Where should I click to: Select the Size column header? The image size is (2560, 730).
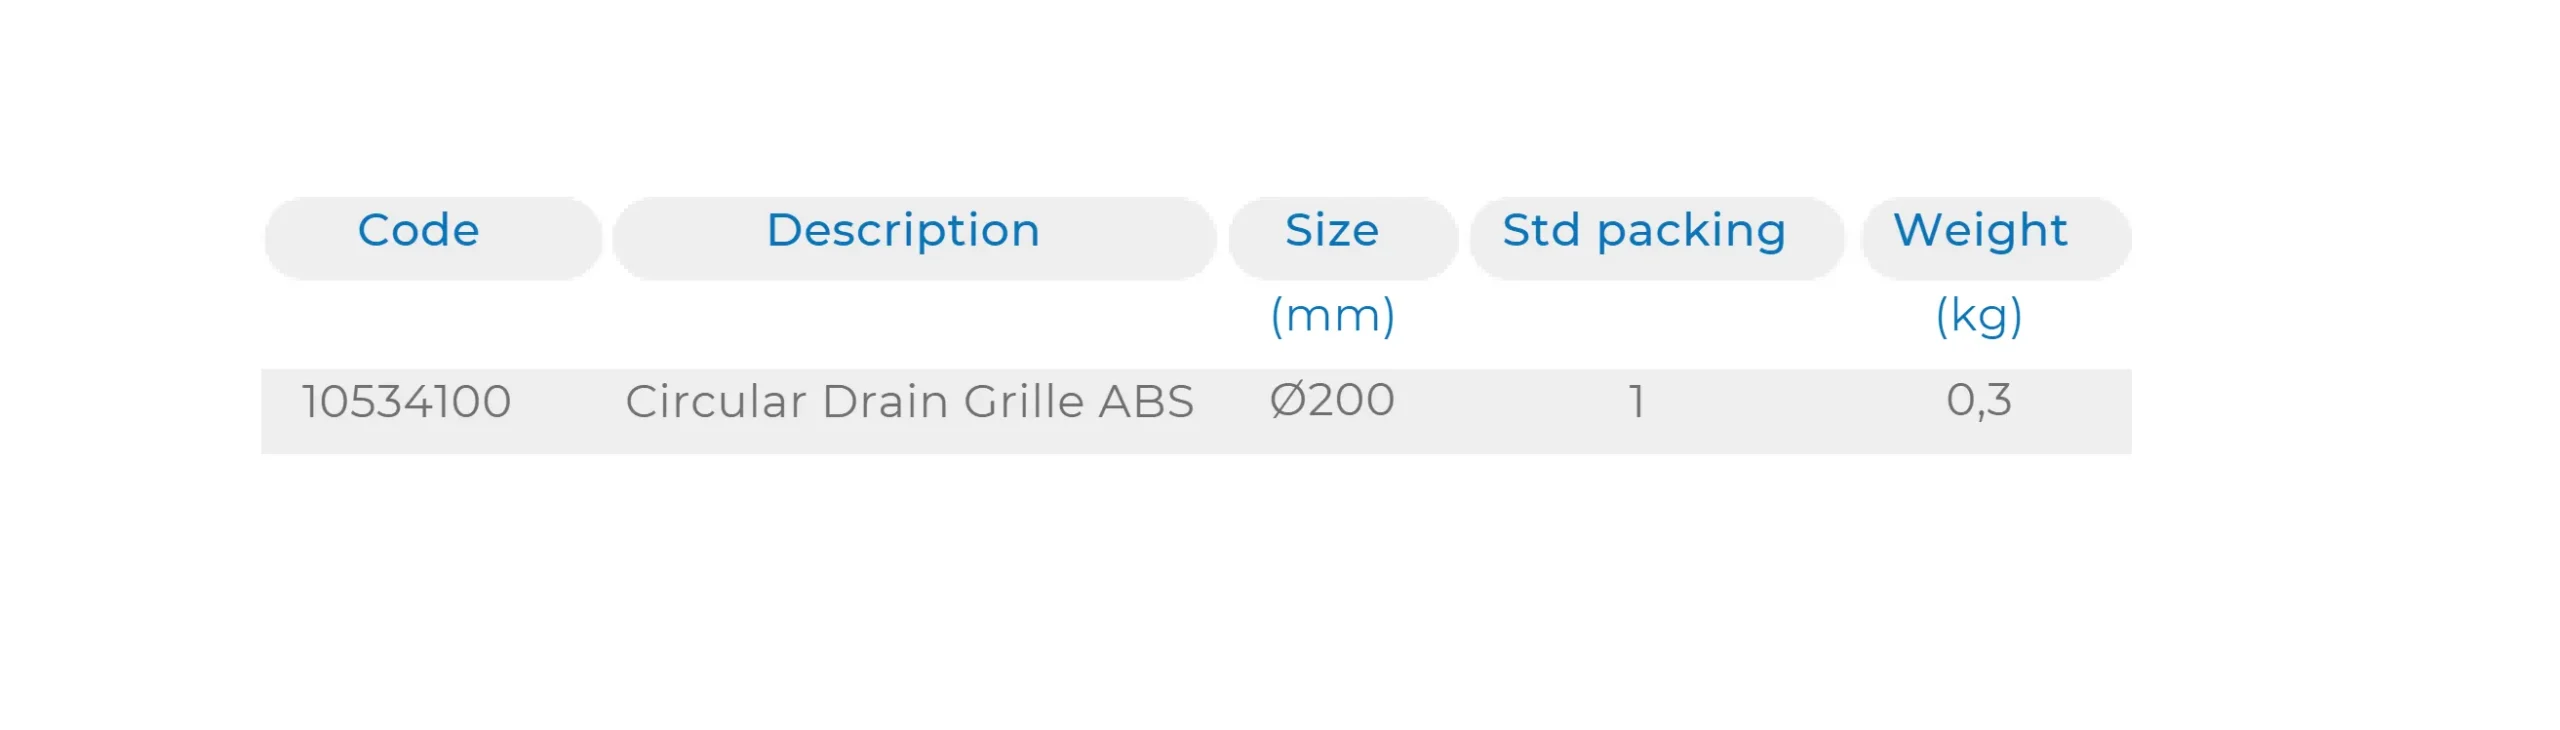(x=1331, y=231)
